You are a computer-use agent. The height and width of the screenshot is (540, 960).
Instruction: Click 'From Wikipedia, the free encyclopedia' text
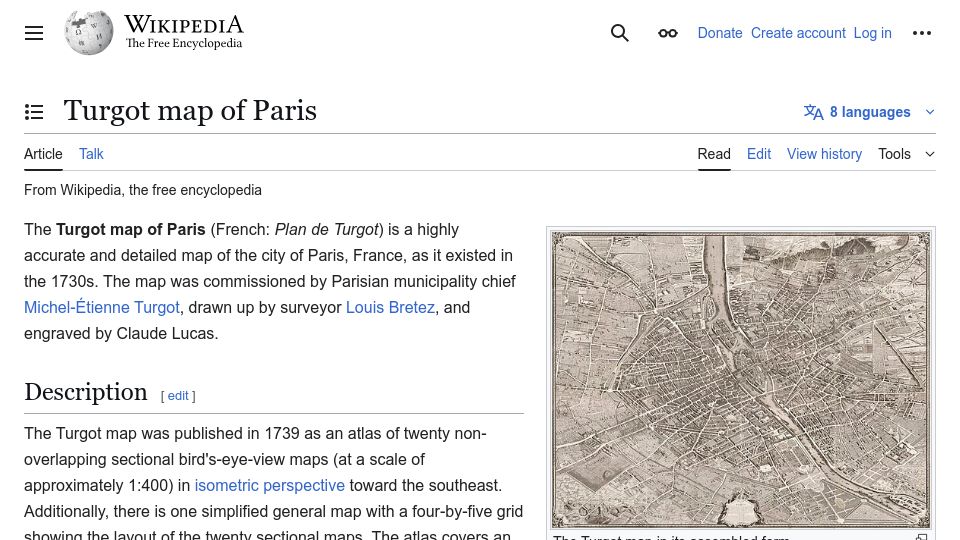coord(143,190)
